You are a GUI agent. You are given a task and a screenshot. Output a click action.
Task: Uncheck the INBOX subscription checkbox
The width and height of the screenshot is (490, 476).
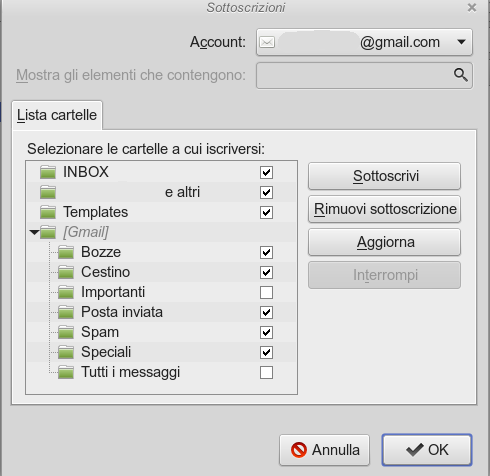[266, 172]
